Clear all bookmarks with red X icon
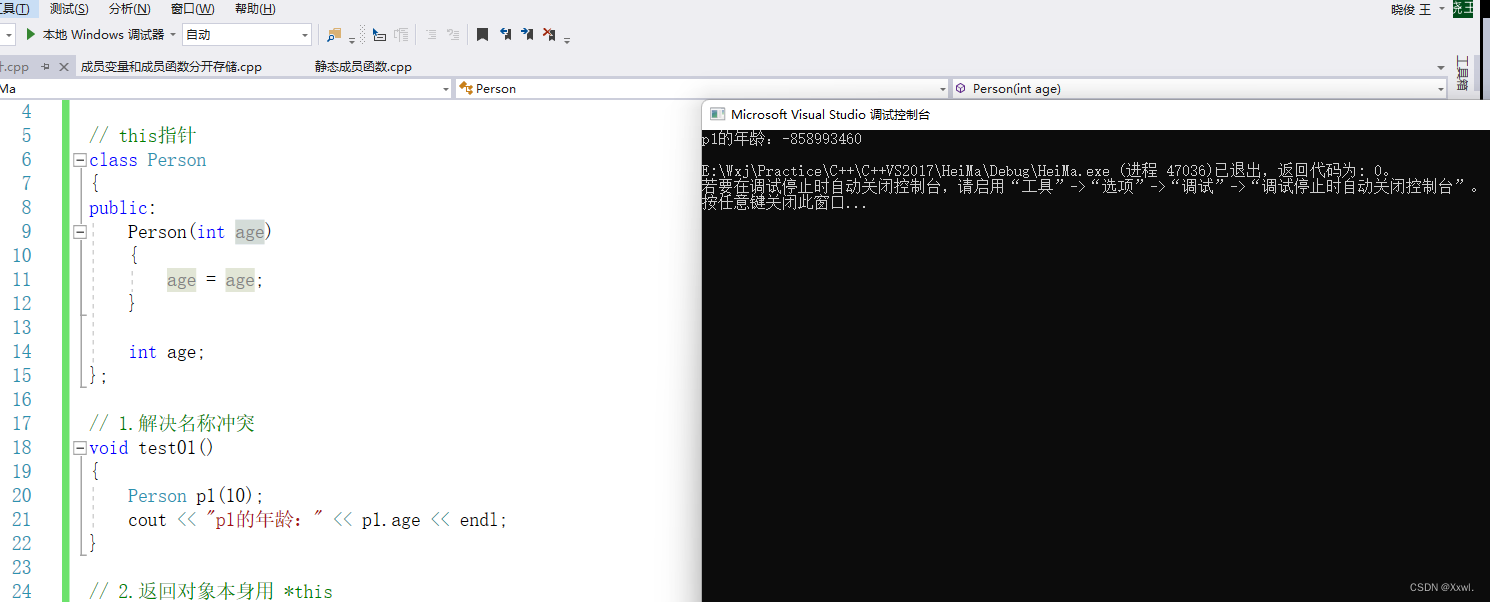1490x602 pixels. (549, 34)
